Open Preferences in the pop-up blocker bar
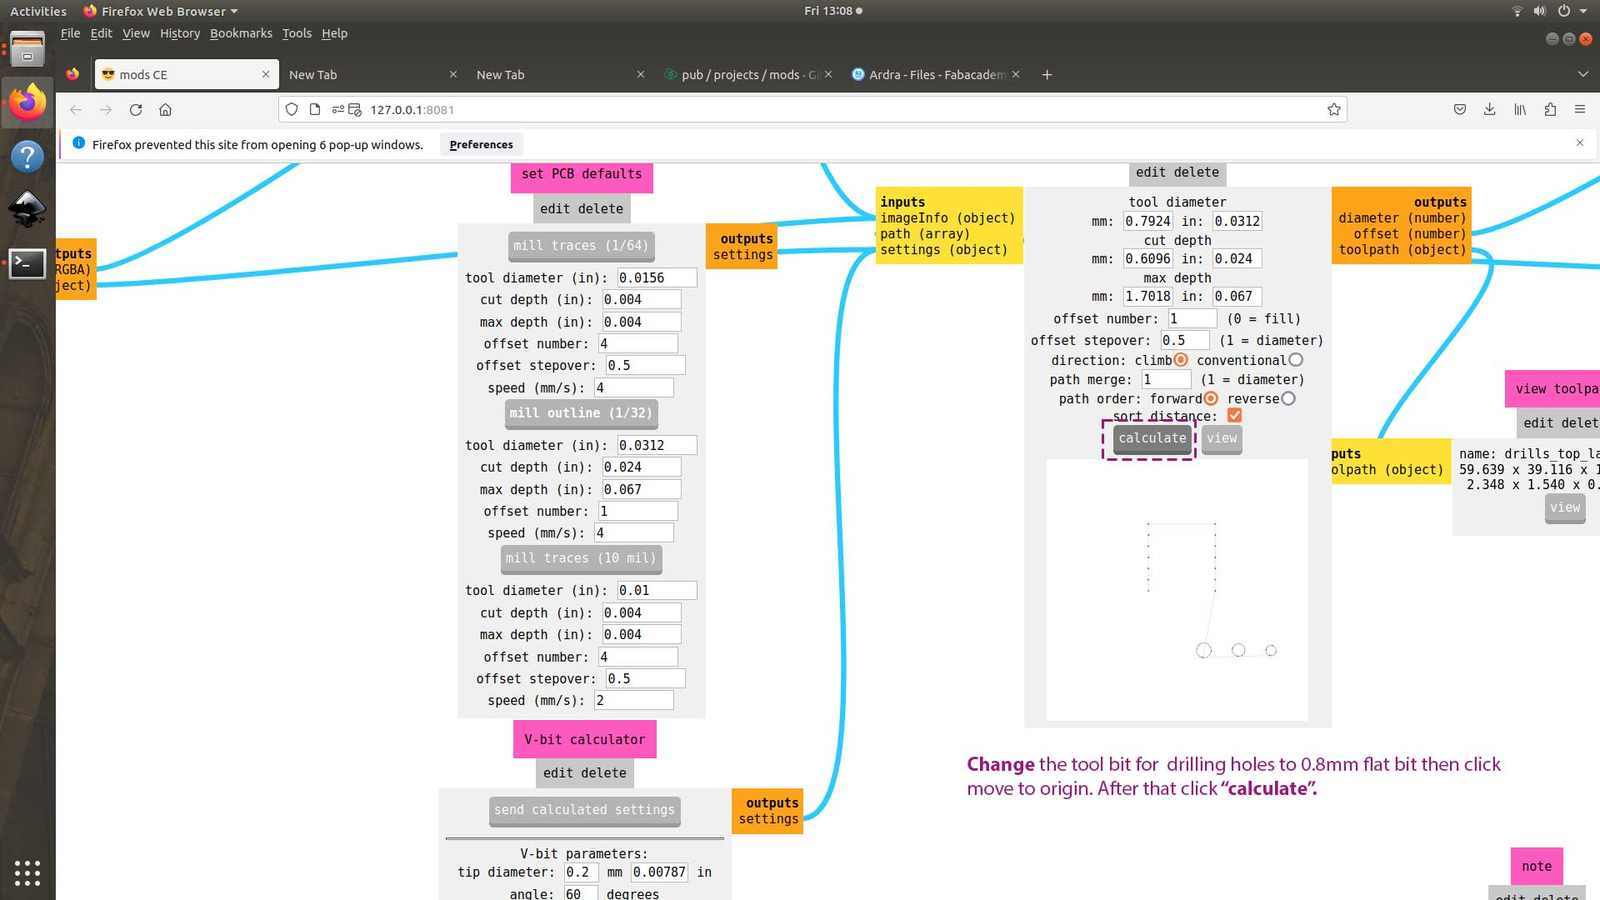The width and height of the screenshot is (1600, 900). coord(481,144)
